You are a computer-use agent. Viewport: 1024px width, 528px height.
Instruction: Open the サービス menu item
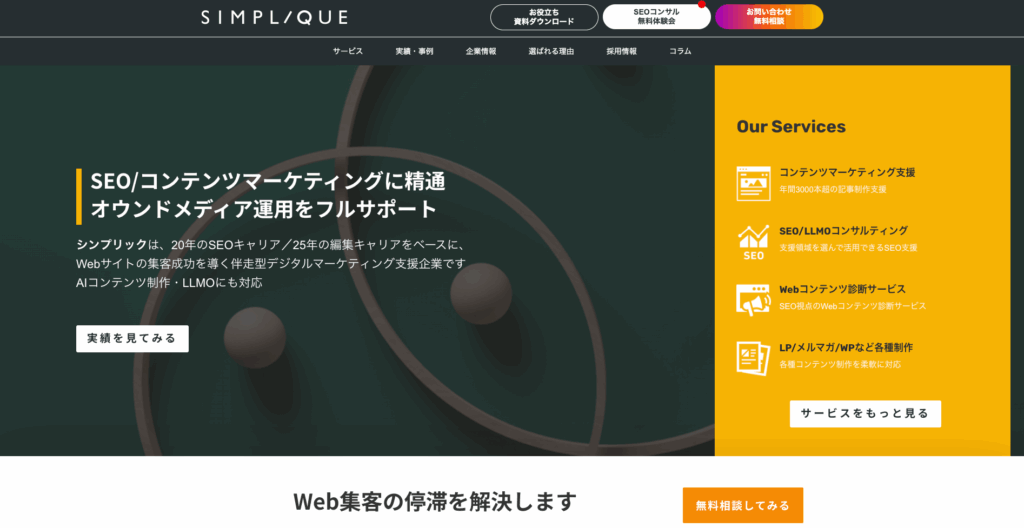(x=347, y=51)
